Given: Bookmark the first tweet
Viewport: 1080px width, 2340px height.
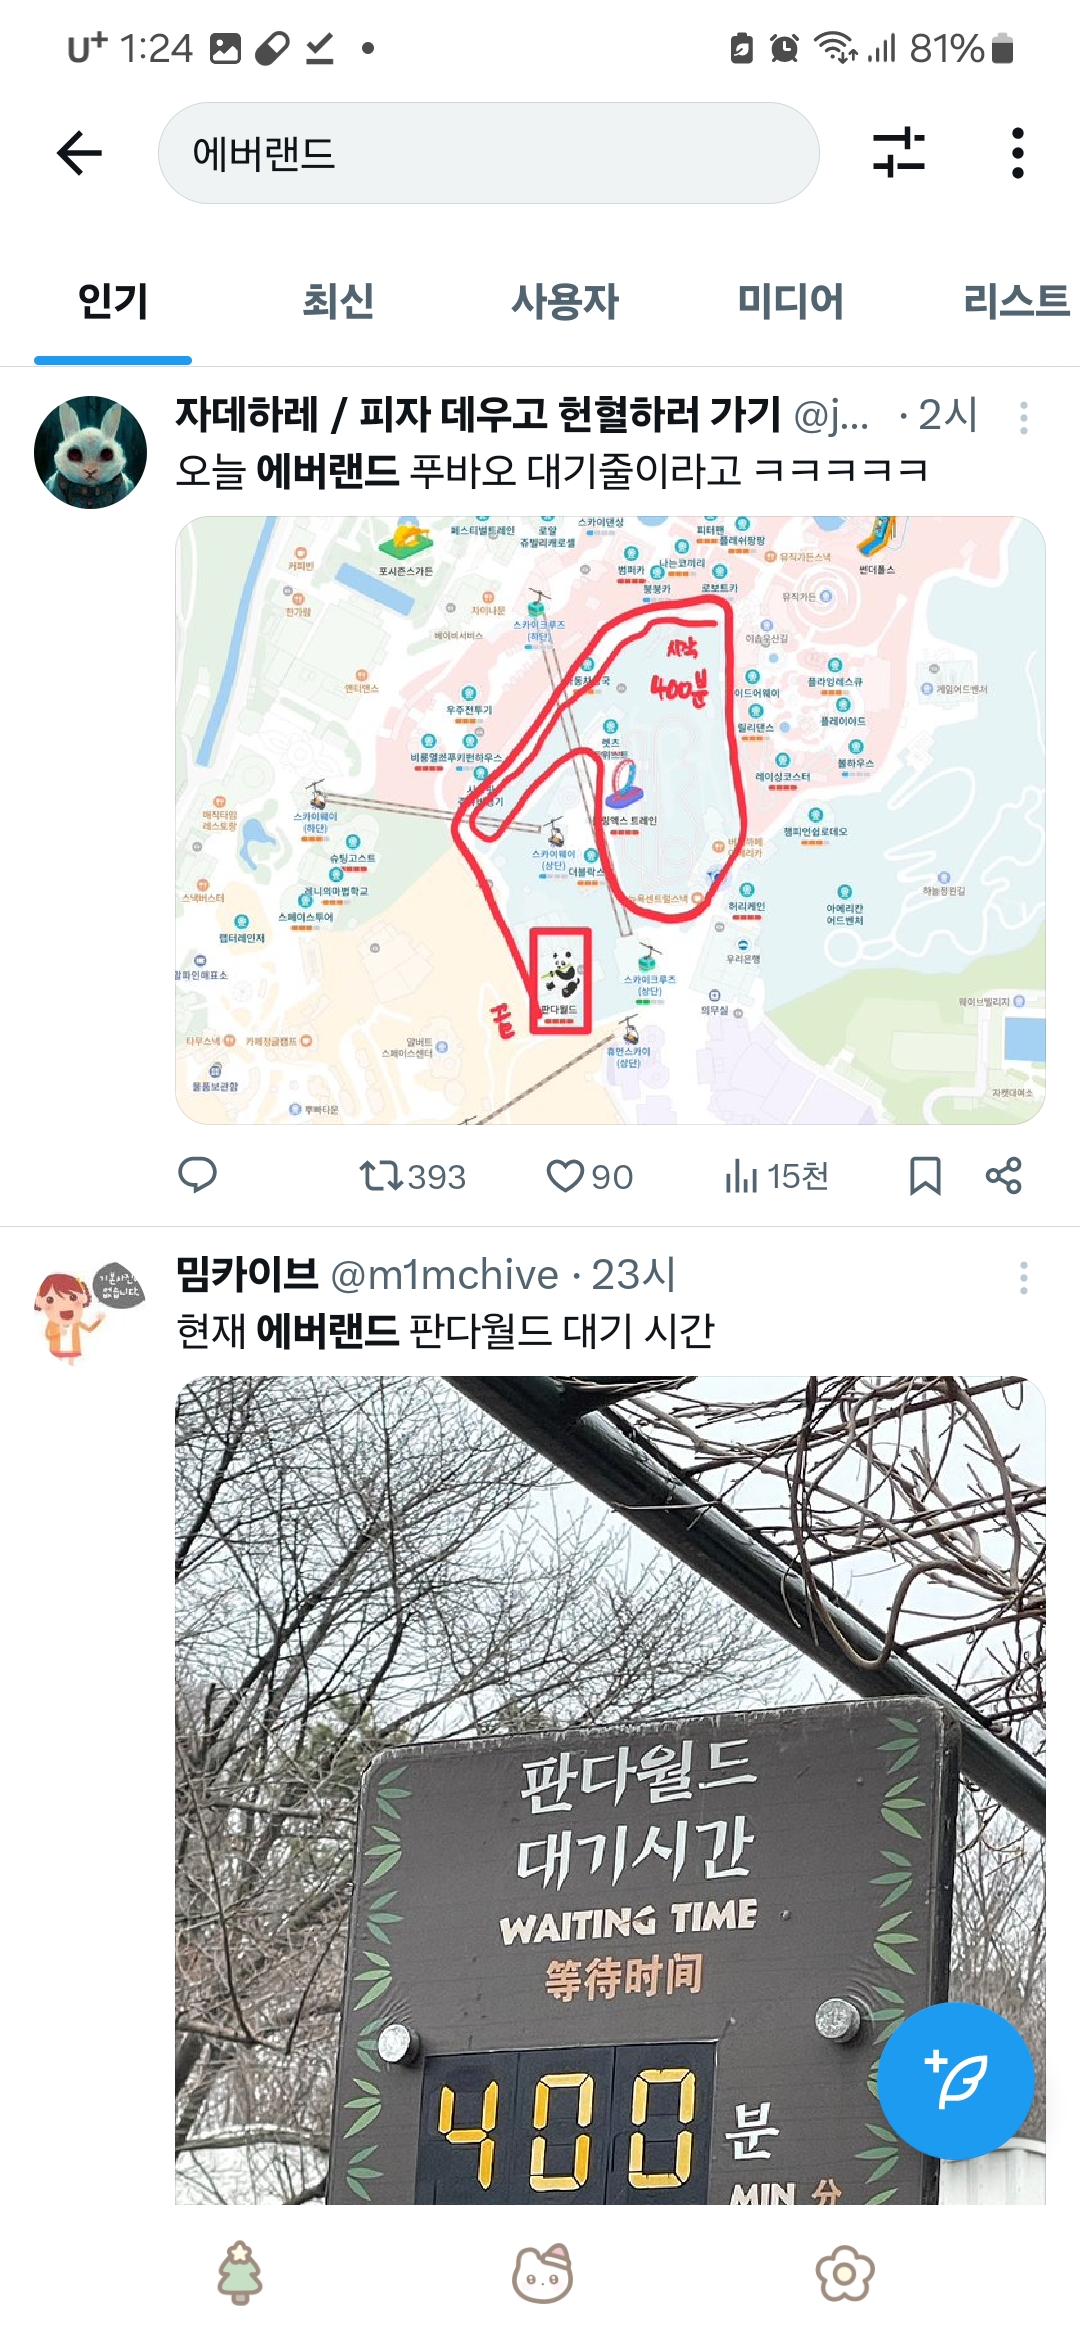Looking at the screenshot, I should tap(925, 1176).
